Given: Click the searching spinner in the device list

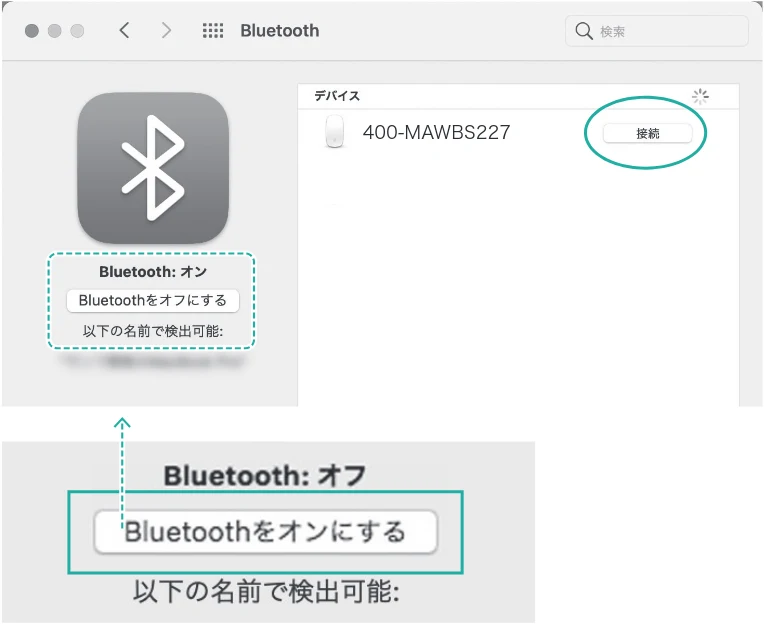Looking at the screenshot, I should [x=700, y=96].
